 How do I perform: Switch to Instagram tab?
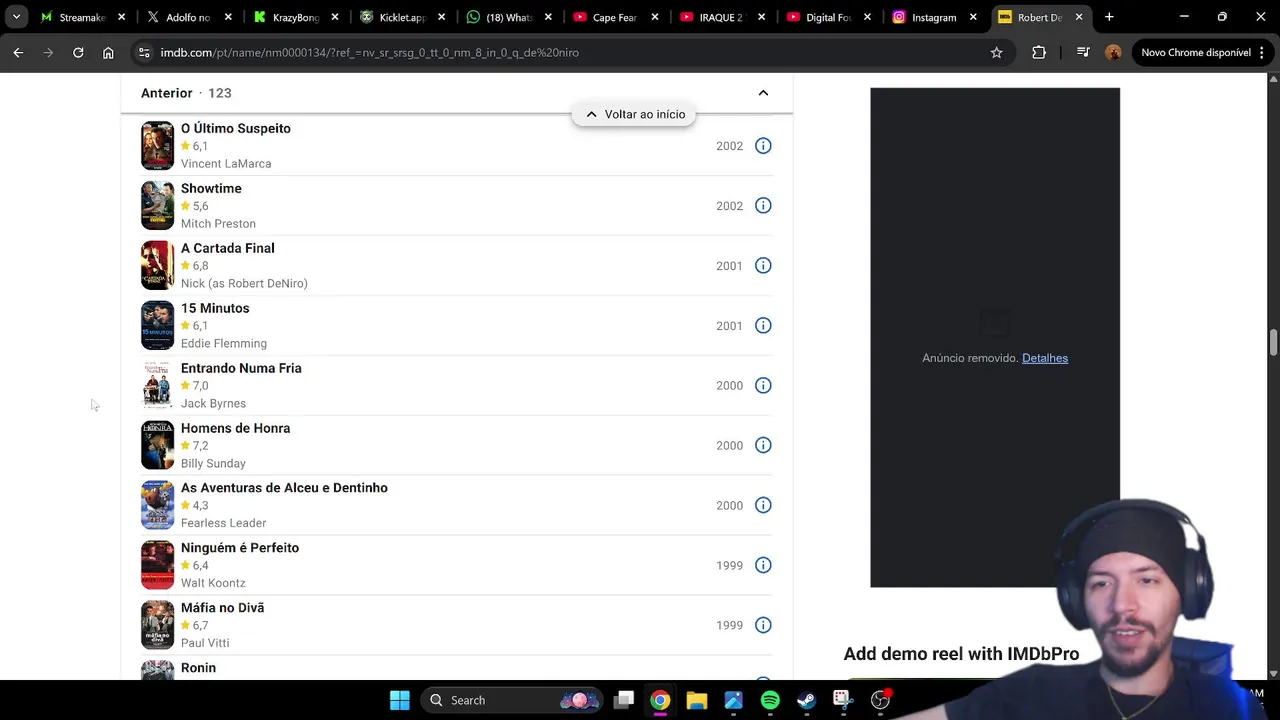pyautogui.click(x=935, y=17)
